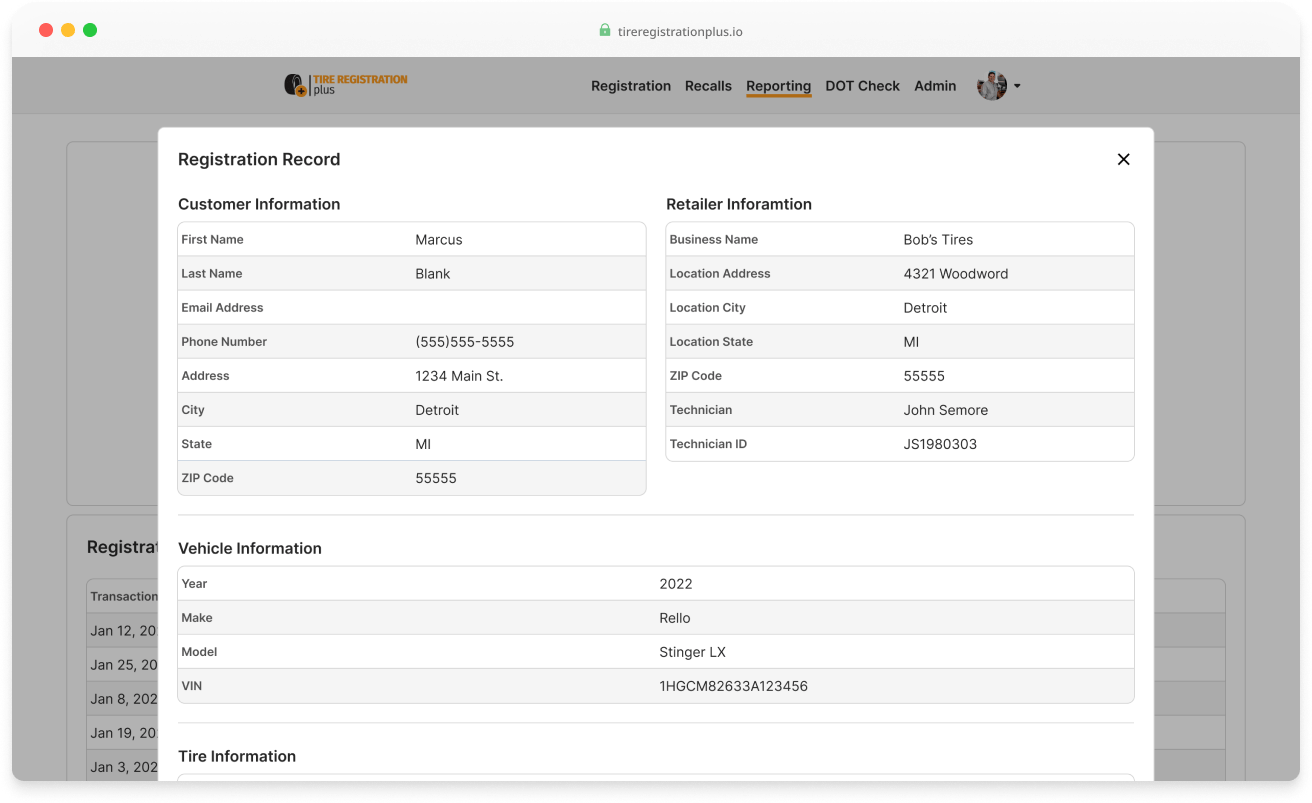Viewport: 1312px width, 803px height.
Task: Open the Recalls section
Action: click(x=708, y=86)
